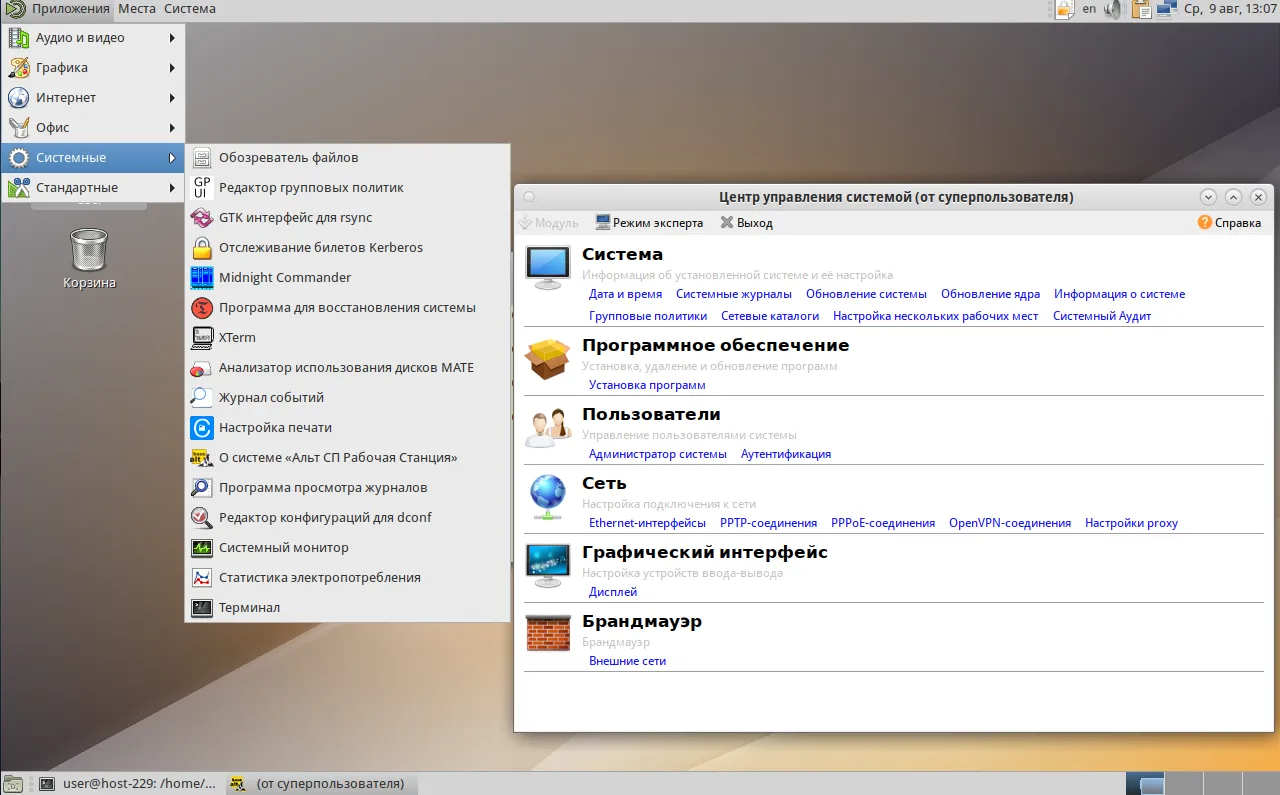
Task: Open the Дата и время link
Action: pos(625,294)
